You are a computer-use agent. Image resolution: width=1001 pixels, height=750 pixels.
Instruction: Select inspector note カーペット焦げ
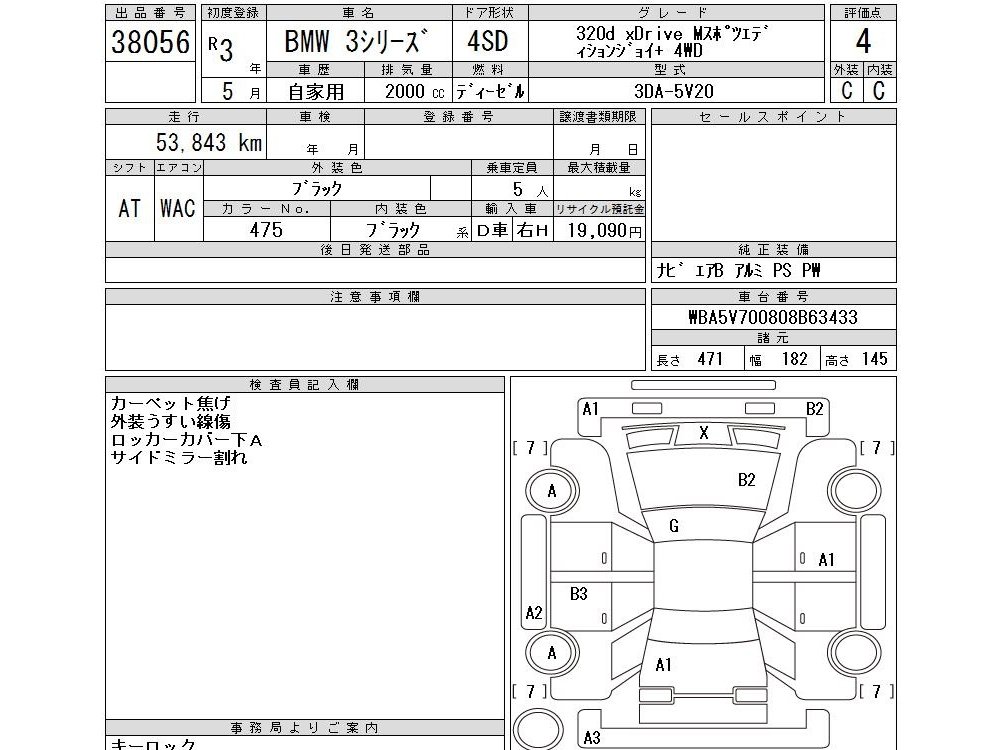(170, 403)
